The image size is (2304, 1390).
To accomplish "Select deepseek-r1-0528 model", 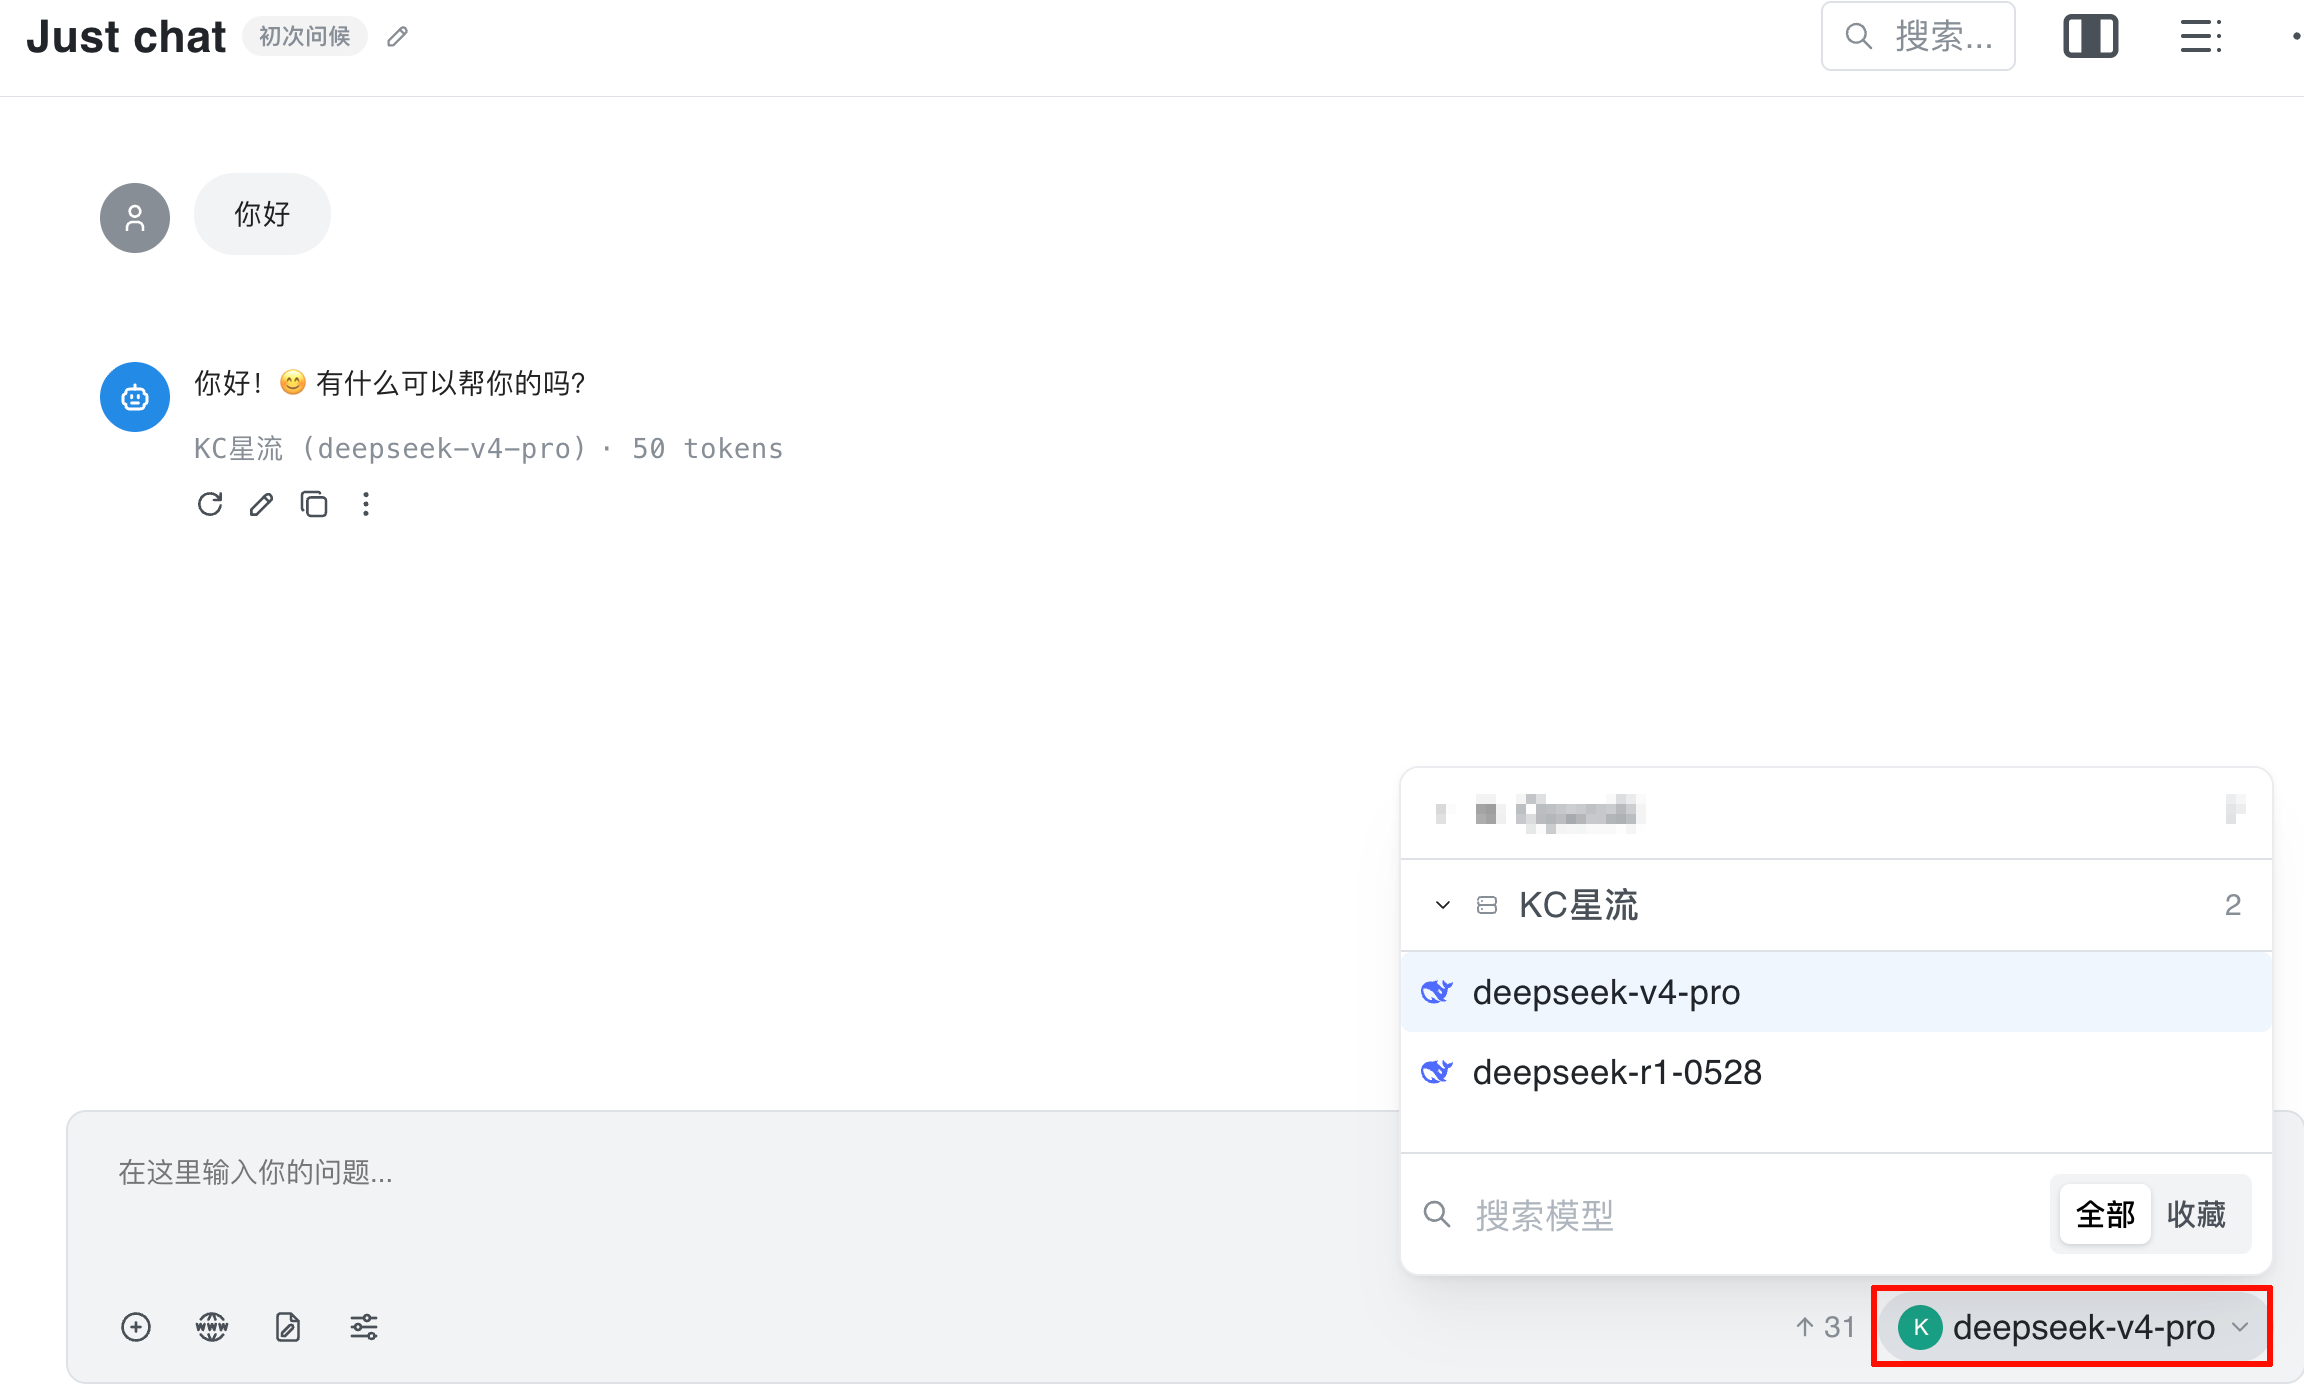I will [1836, 1072].
